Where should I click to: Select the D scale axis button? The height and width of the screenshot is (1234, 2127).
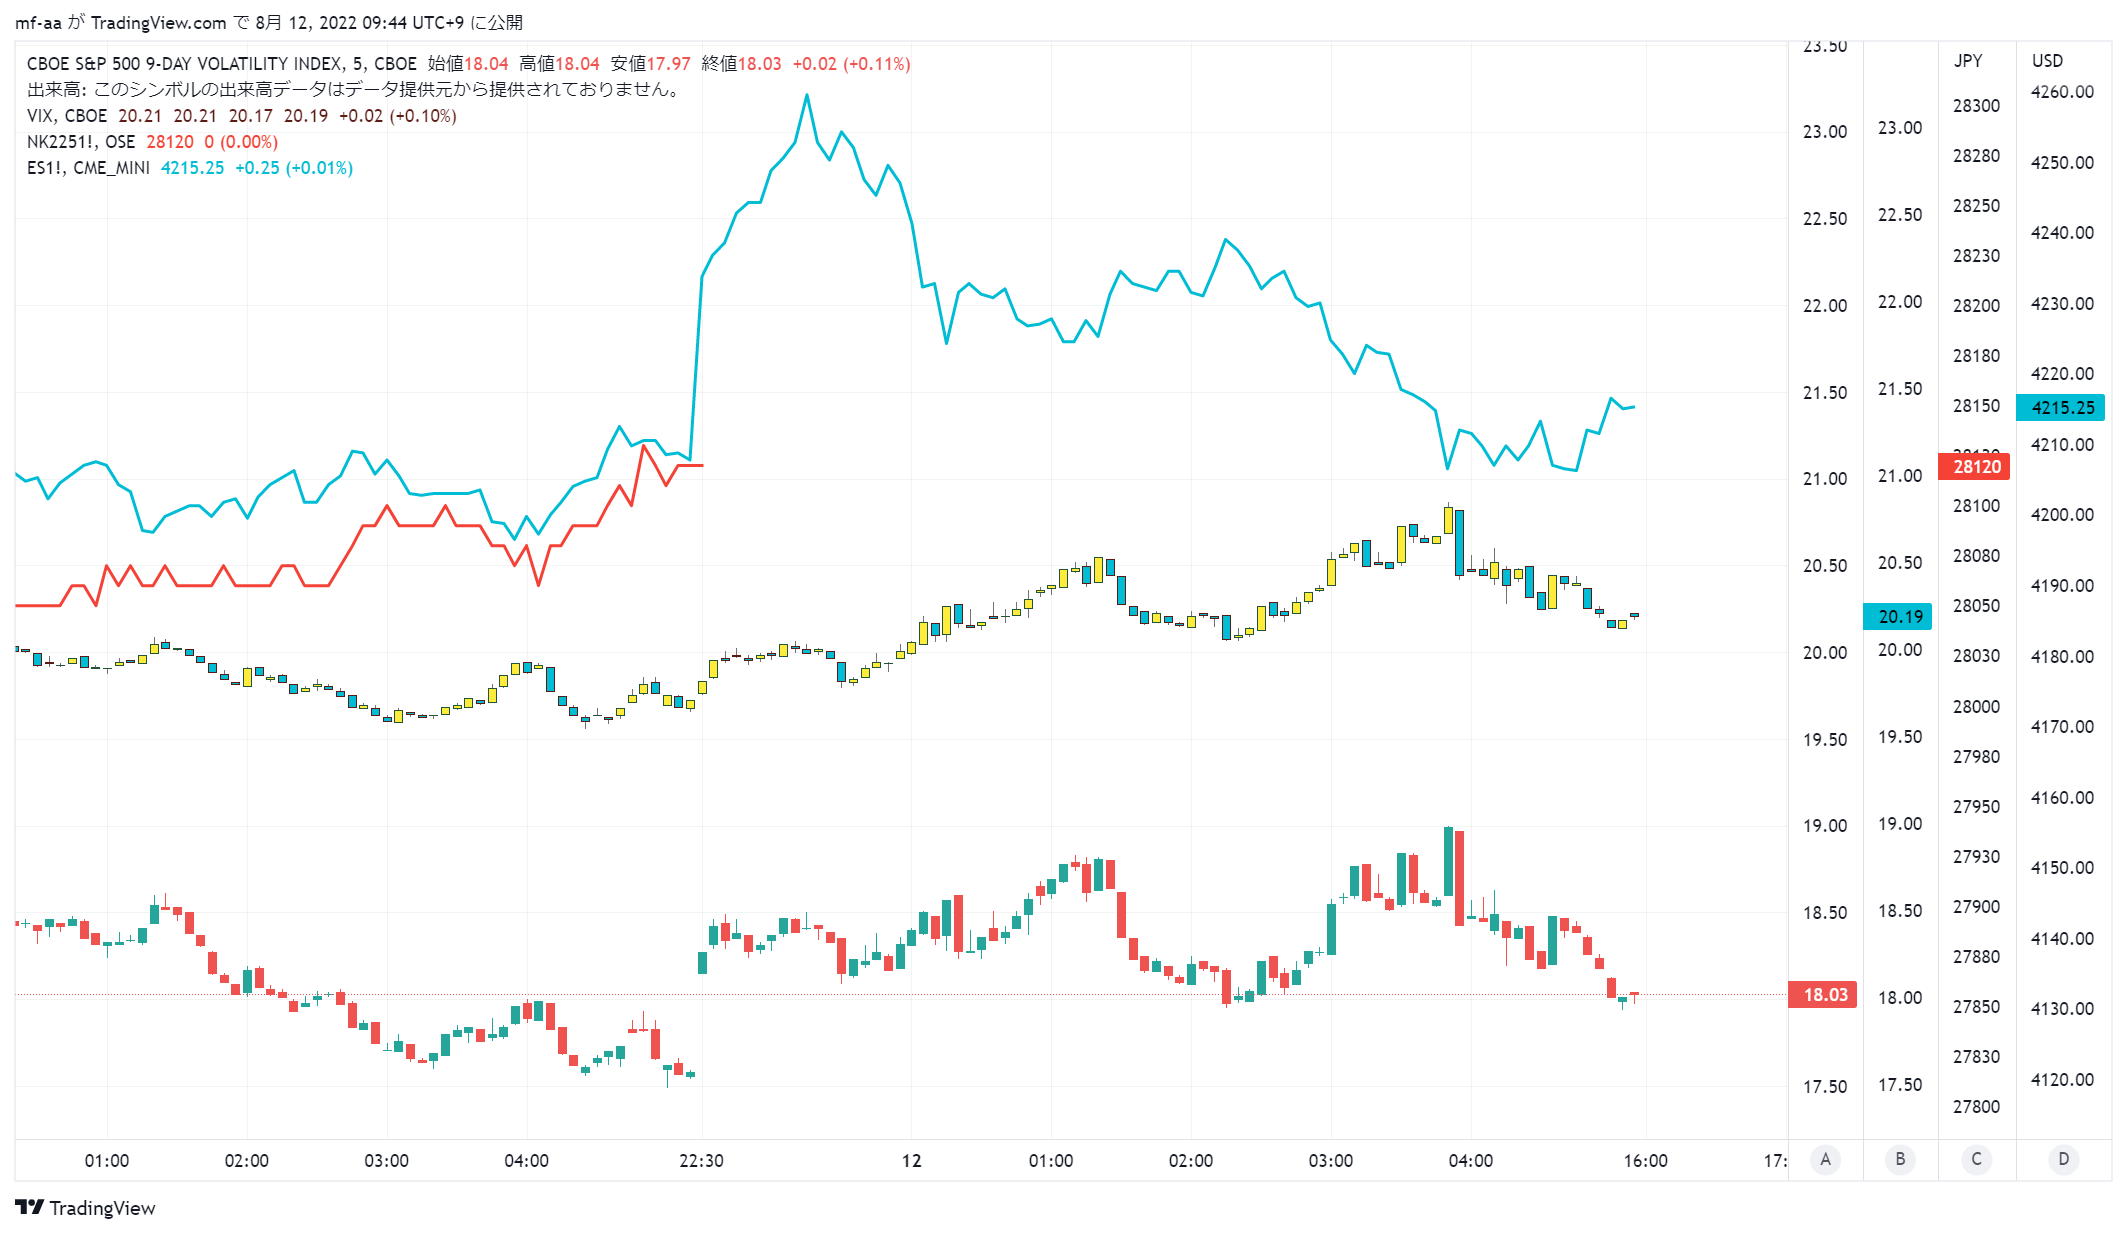tap(2063, 1159)
